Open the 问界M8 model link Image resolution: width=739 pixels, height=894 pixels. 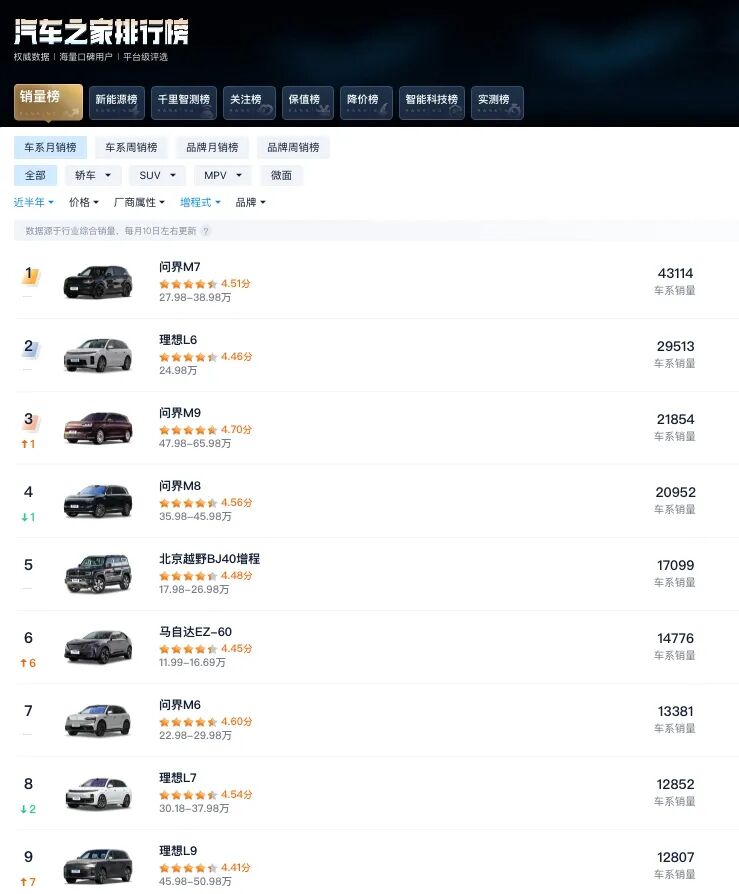180,486
